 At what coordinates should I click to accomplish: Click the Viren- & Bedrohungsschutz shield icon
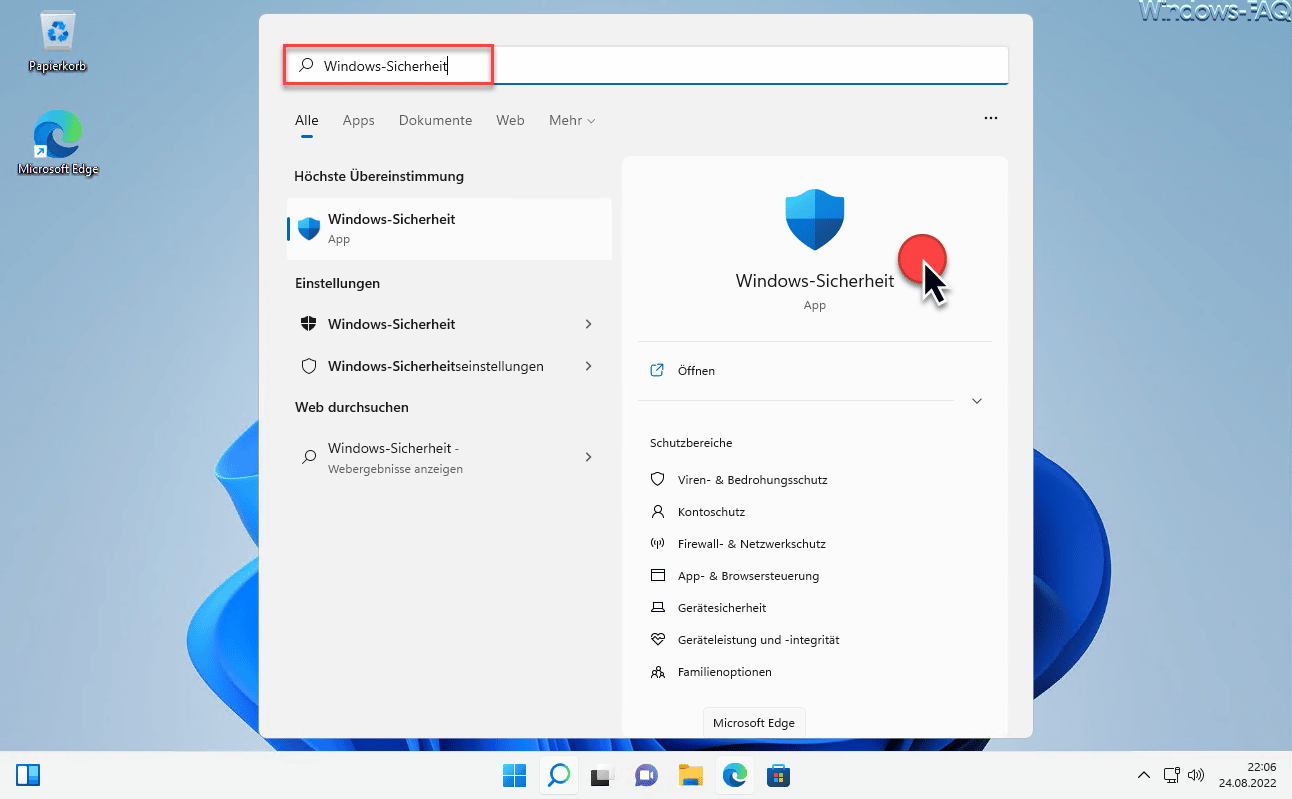(x=658, y=479)
